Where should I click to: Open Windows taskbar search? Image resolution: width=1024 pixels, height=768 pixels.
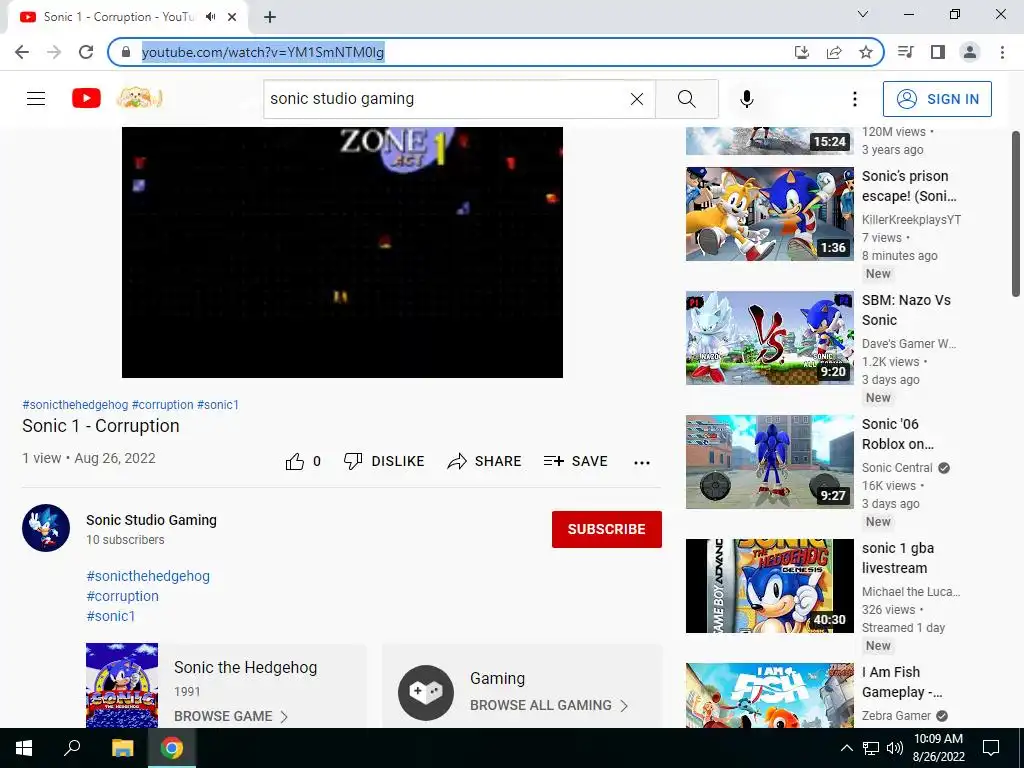pos(72,748)
